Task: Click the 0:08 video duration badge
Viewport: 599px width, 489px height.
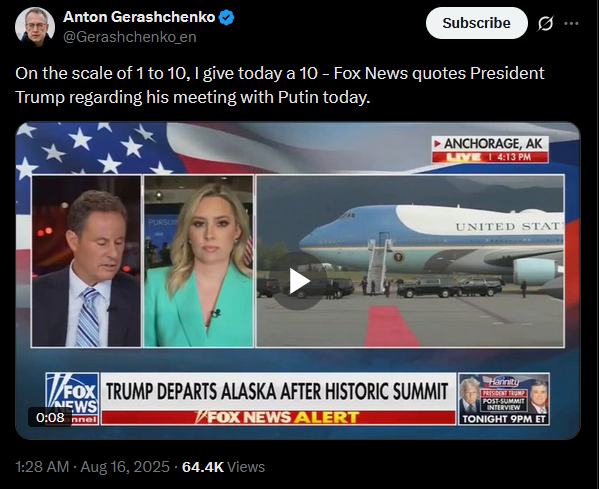Action: [x=50, y=417]
